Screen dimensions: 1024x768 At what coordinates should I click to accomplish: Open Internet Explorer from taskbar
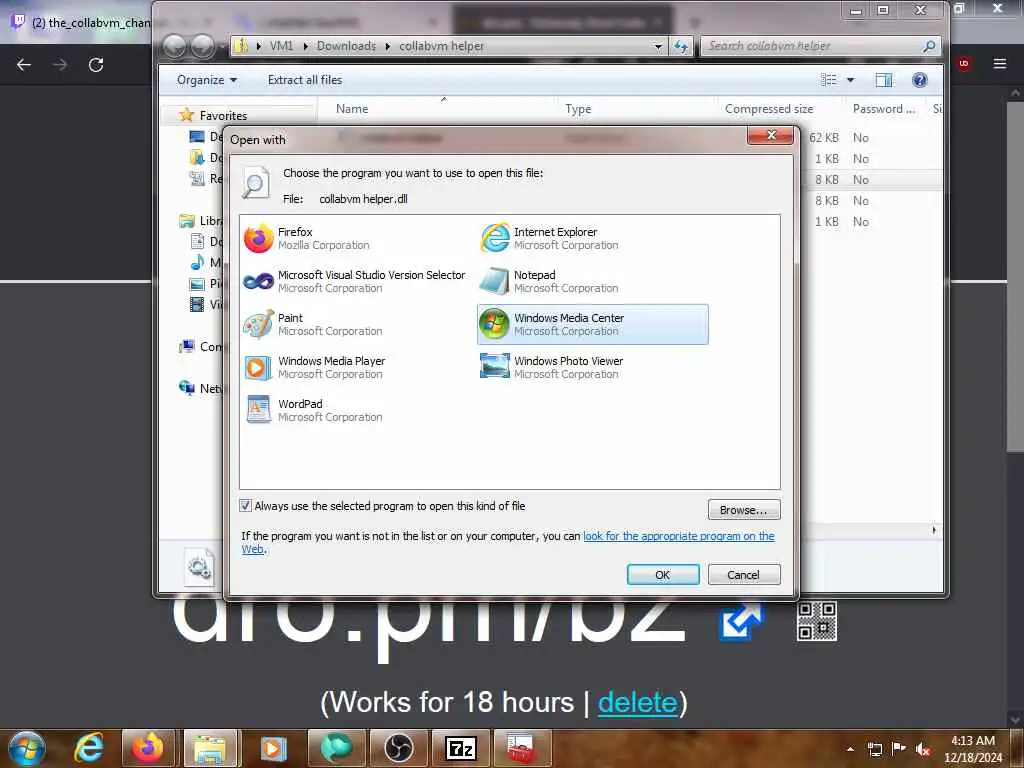(89, 748)
